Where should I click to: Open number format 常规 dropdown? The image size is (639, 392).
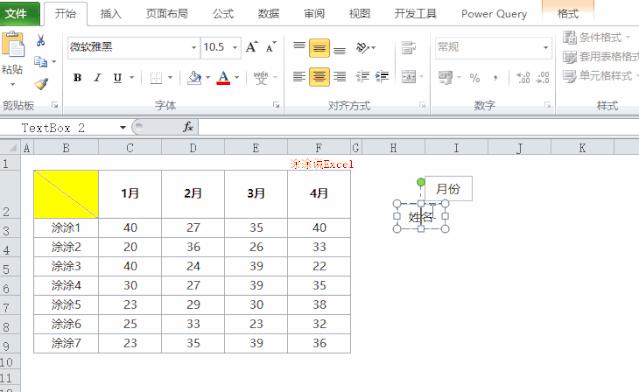tap(545, 48)
